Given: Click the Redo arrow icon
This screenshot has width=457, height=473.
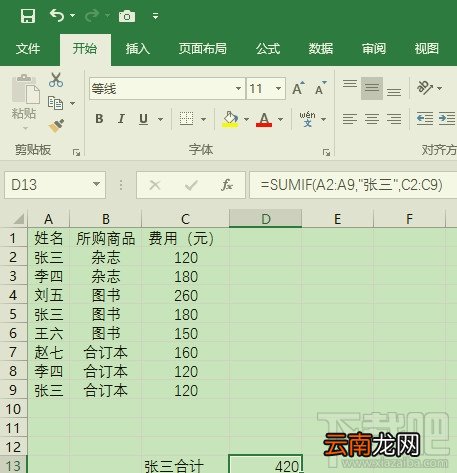Looking at the screenshot, I should [x=92, y=15].
